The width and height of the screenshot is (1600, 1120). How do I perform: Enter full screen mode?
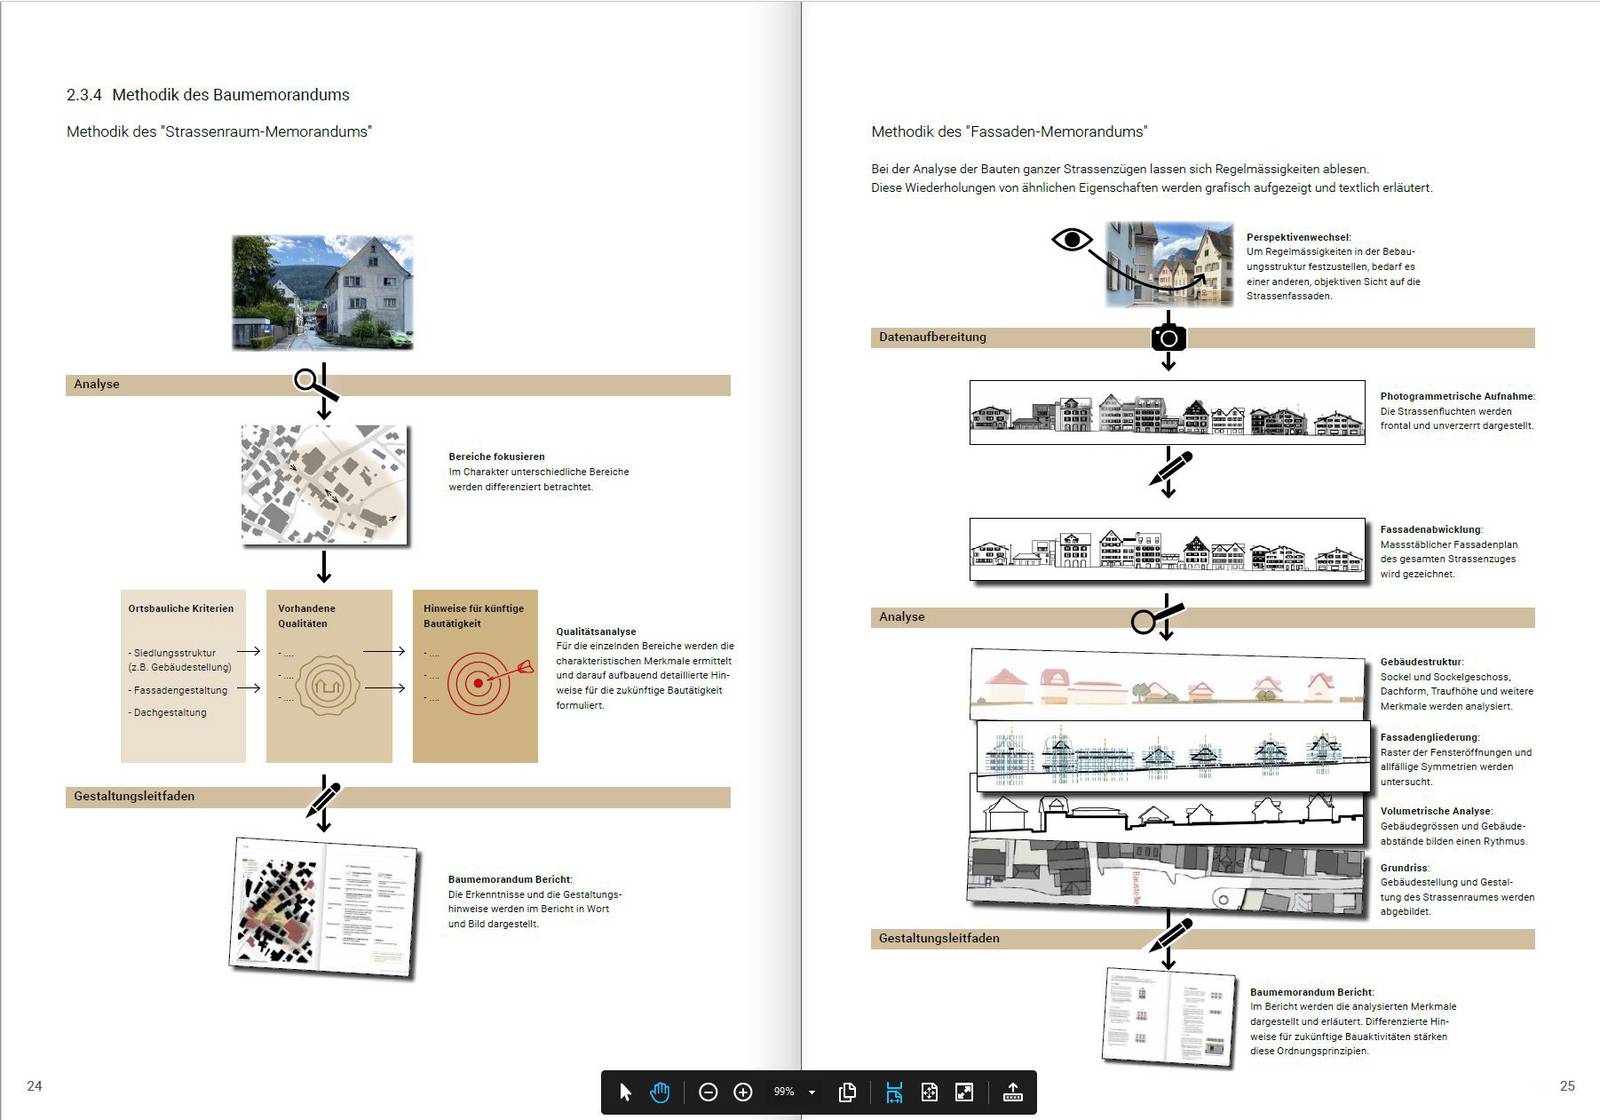[x=964, y=1092]
